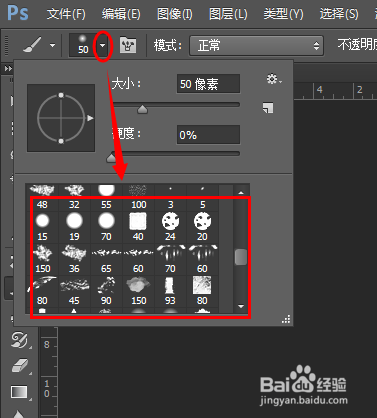The height and width of the screenshot is (418, 377).
Task: Select the 90 size speckle brush
Action: (x=106, y=291)
